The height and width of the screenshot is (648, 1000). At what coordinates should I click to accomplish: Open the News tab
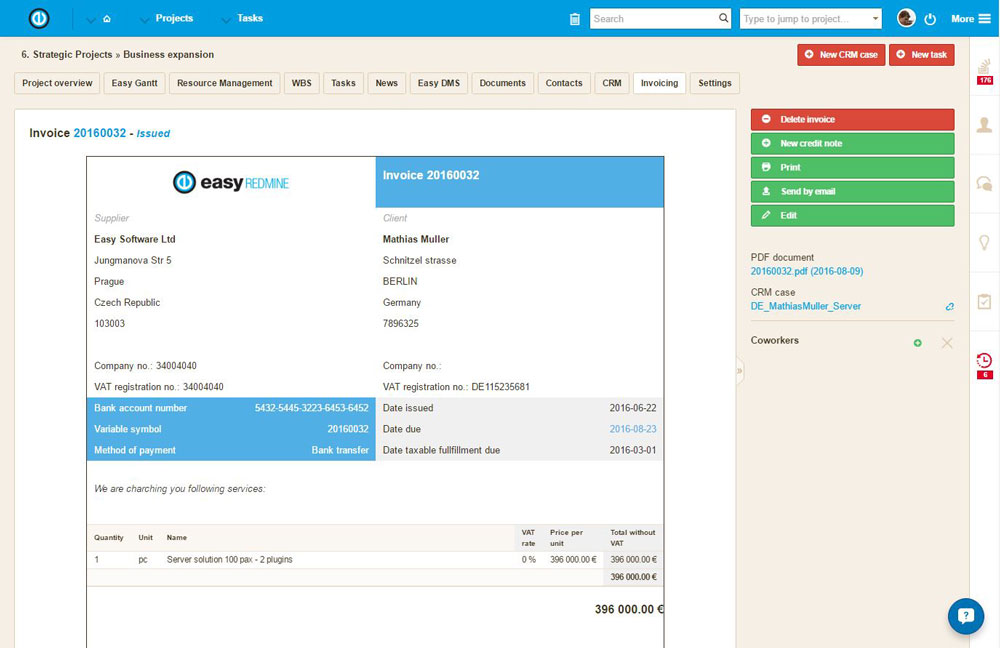386,83
